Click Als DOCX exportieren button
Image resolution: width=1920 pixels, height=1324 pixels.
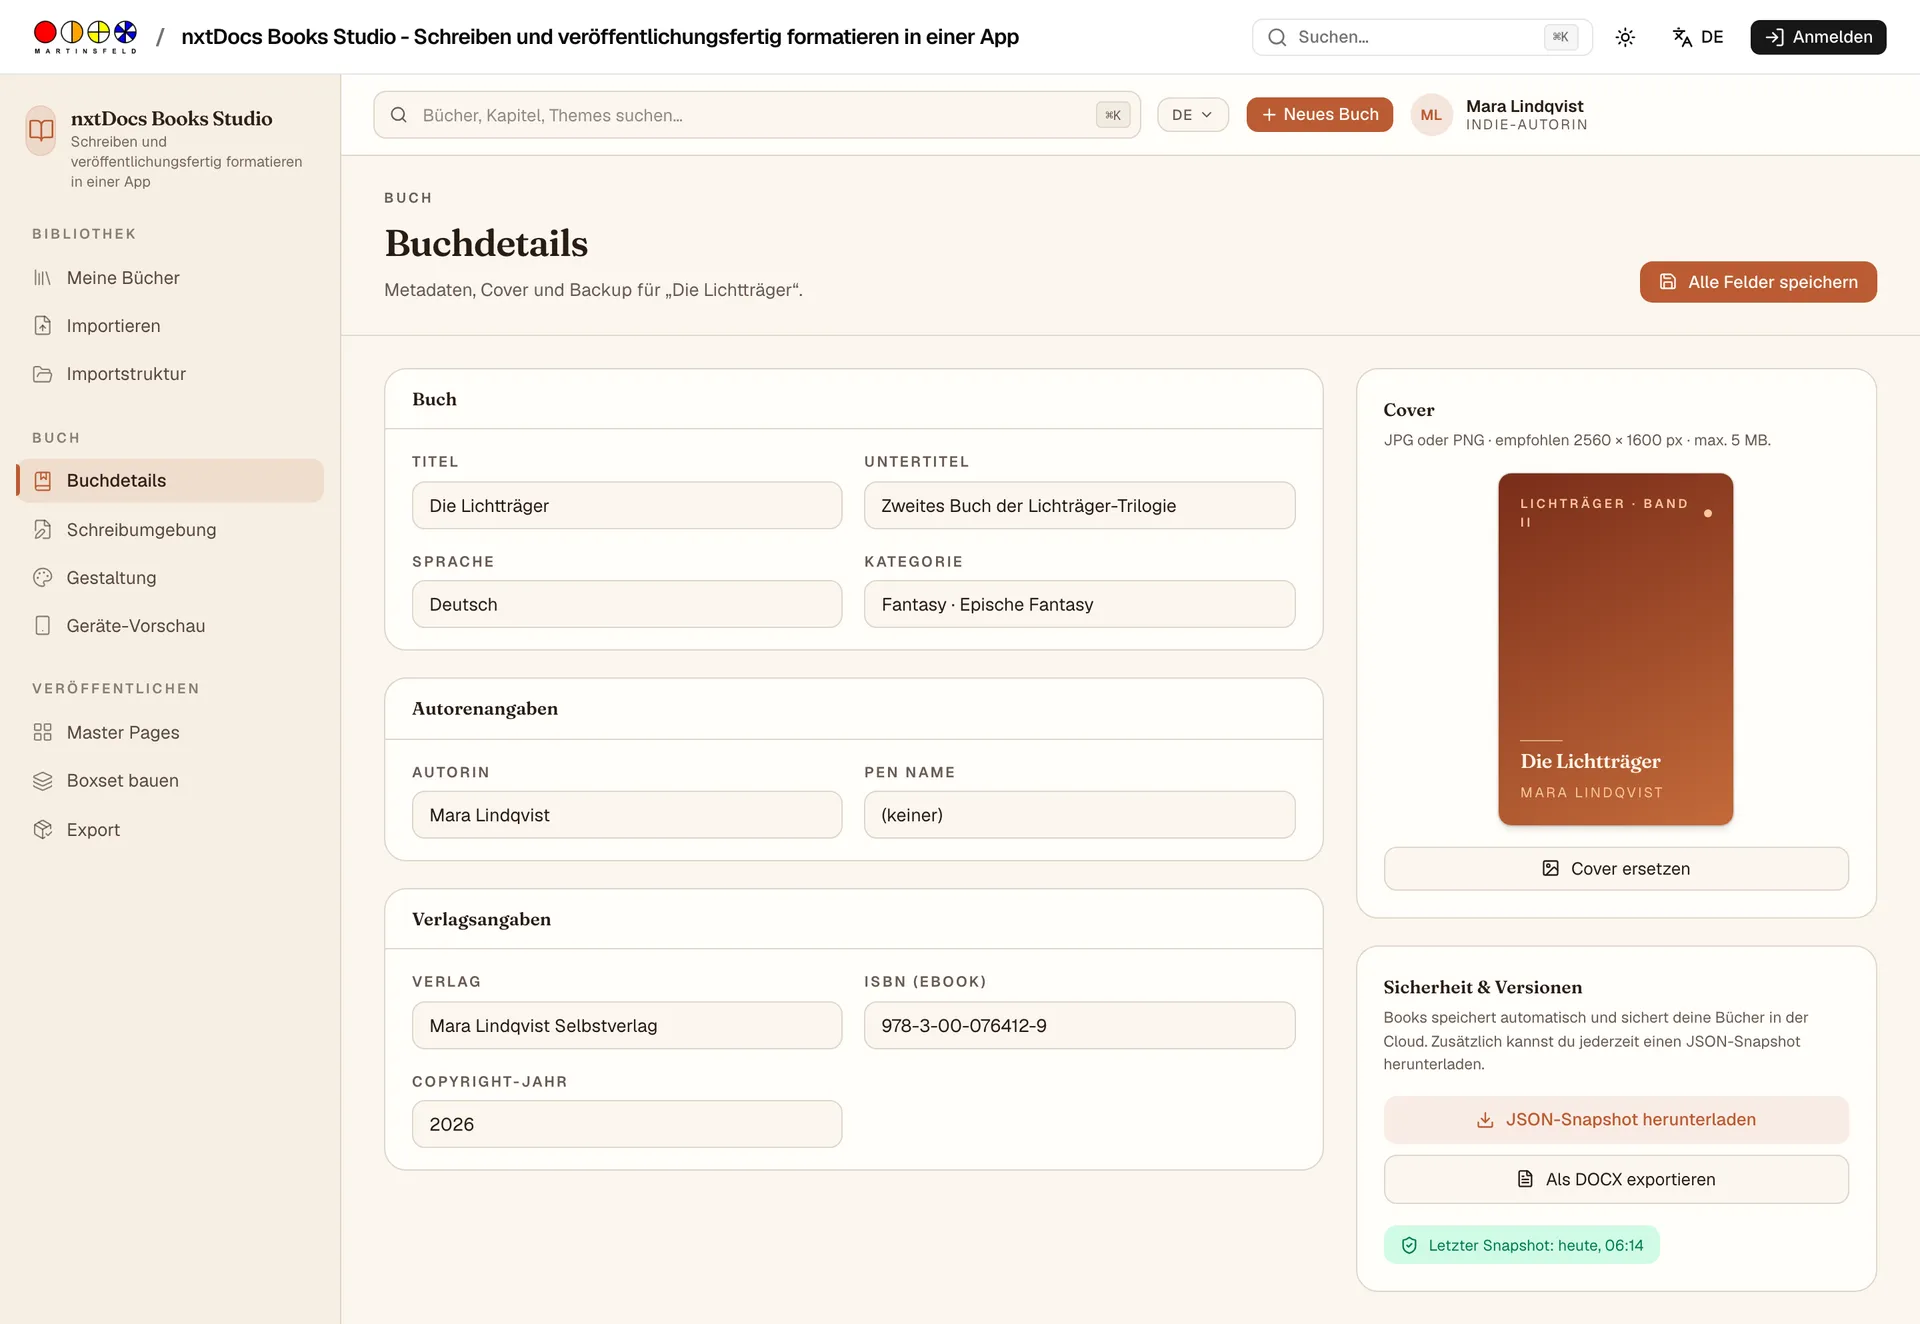click(x=1616, y=1180)
